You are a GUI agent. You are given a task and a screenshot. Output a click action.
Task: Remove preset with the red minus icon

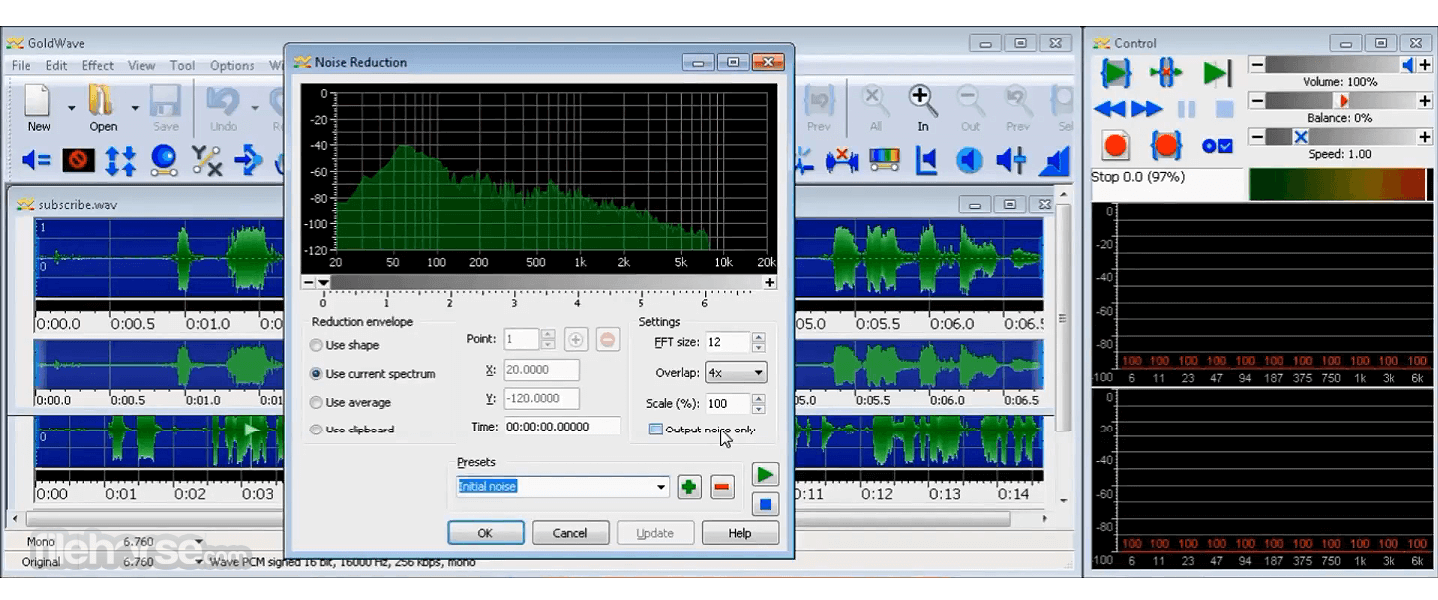(722, 487)
